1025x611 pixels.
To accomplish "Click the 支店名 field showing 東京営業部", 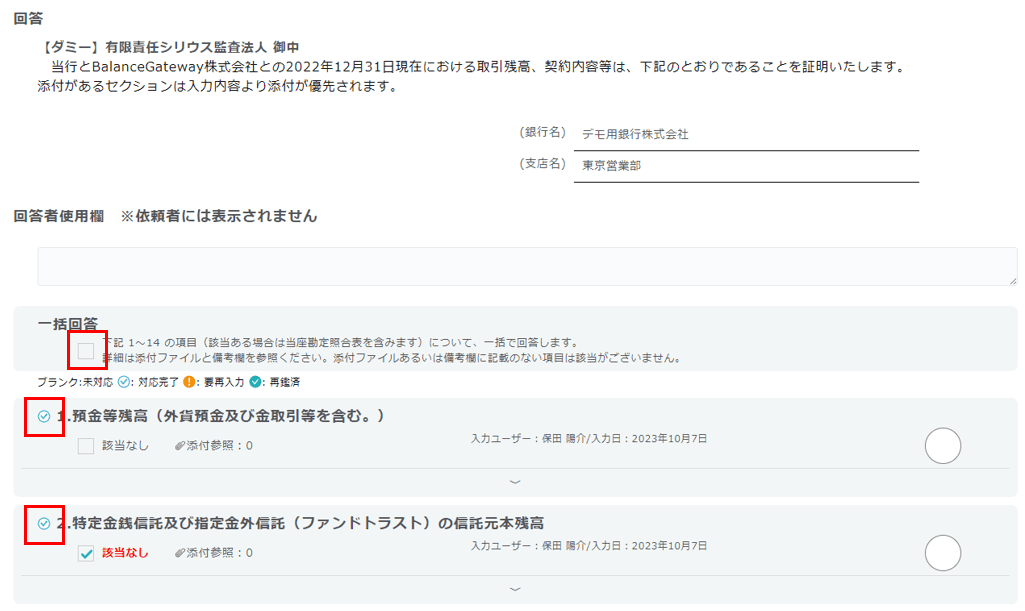I will [745, 166].
